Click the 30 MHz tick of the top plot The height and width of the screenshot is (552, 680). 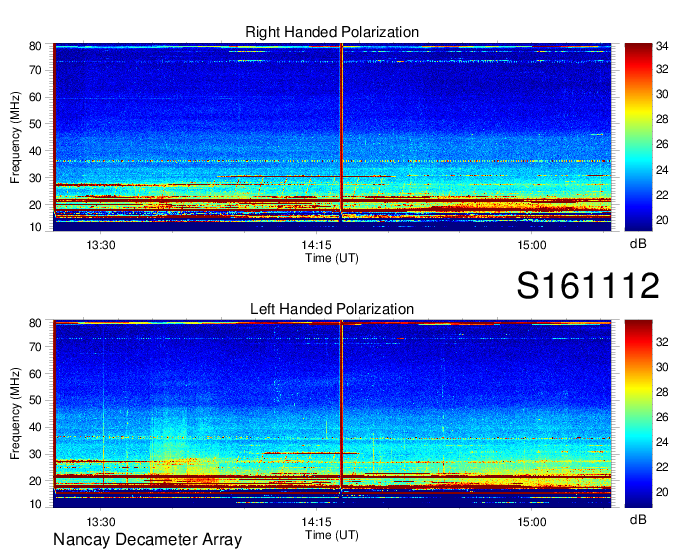(35, 178)
